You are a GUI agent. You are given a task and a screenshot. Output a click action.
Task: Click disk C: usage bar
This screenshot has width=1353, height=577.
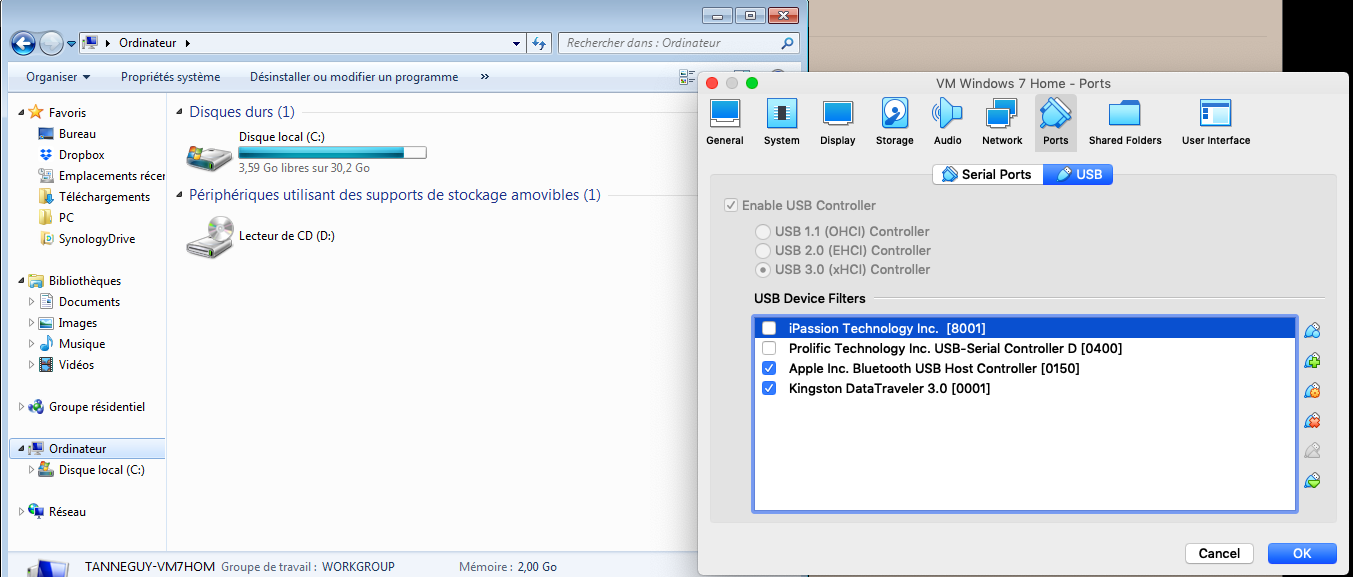332,153
